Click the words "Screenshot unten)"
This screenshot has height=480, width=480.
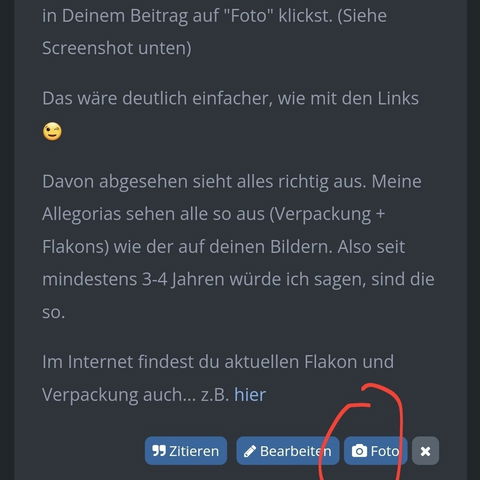117,48
